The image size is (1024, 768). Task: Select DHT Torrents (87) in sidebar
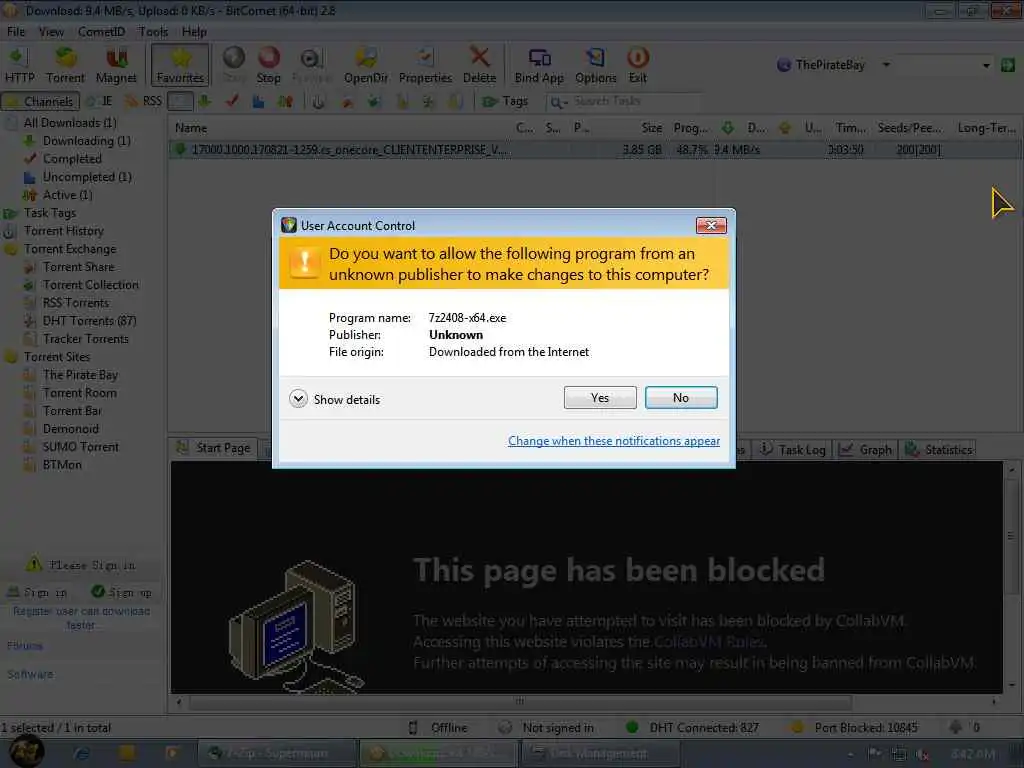(x=89, y=321)
